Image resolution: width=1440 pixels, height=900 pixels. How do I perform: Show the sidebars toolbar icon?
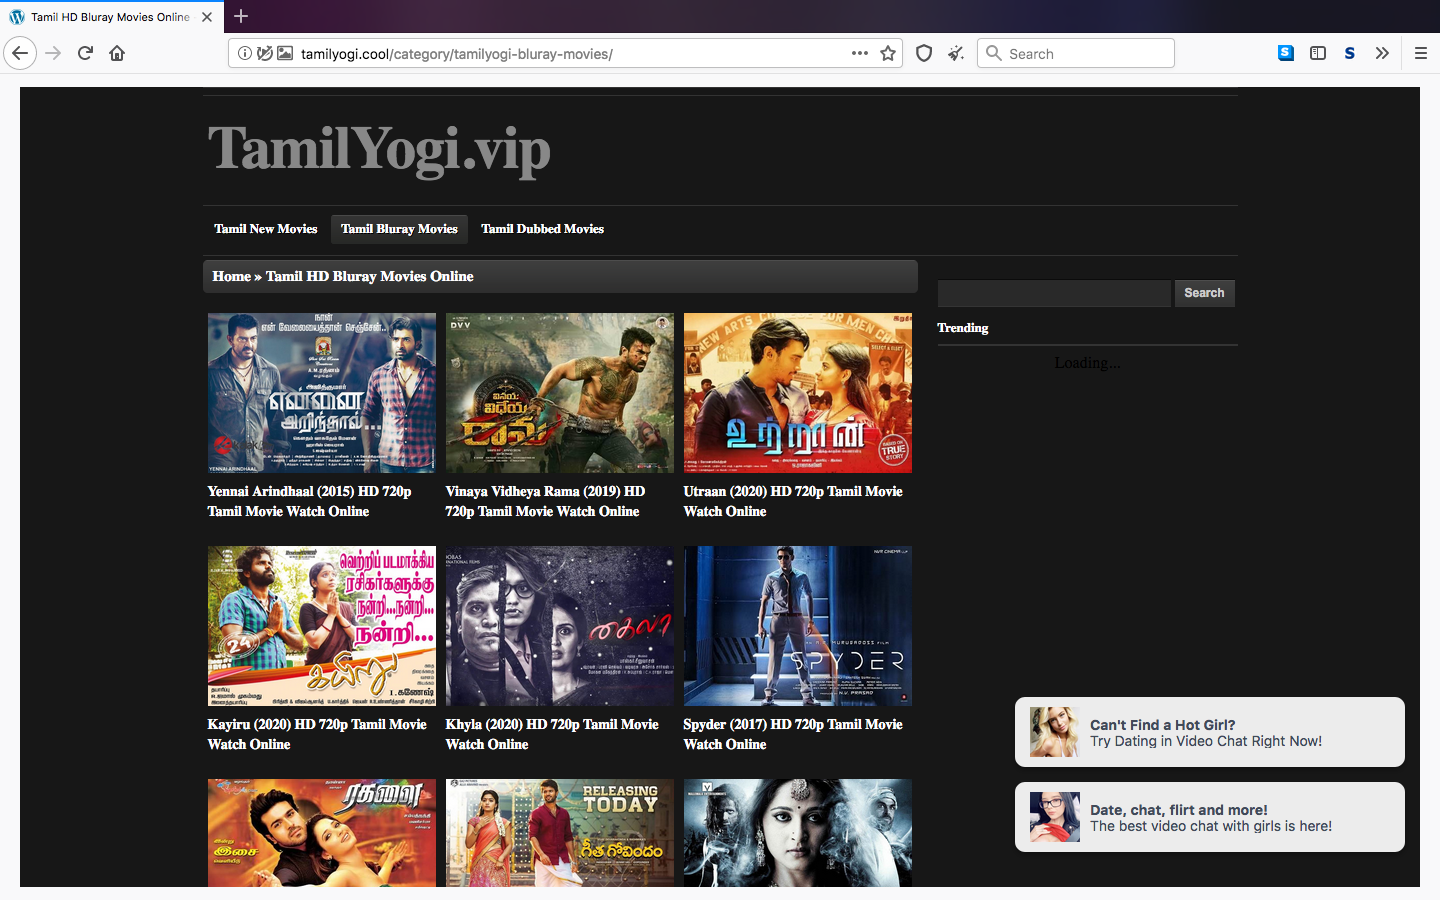(x=1318, y=53)
